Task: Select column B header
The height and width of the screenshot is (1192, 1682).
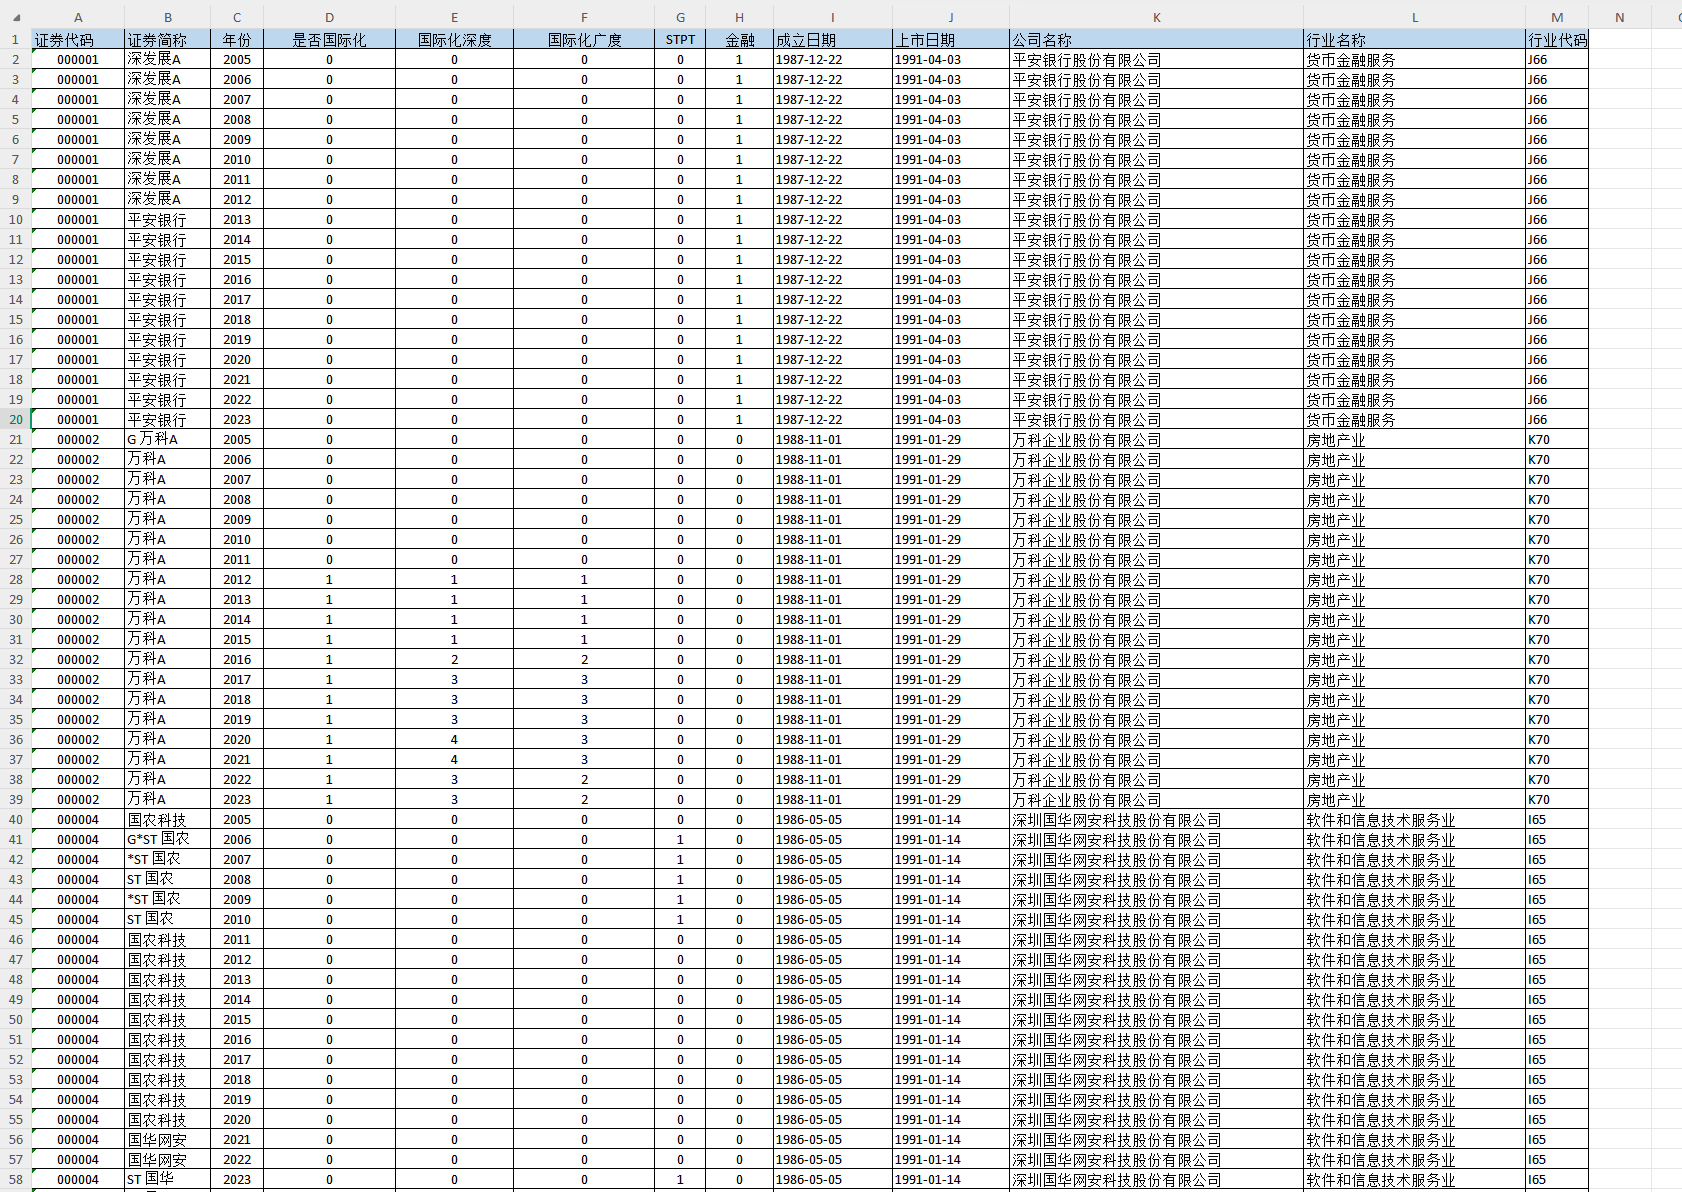Action: click(168, 17)
